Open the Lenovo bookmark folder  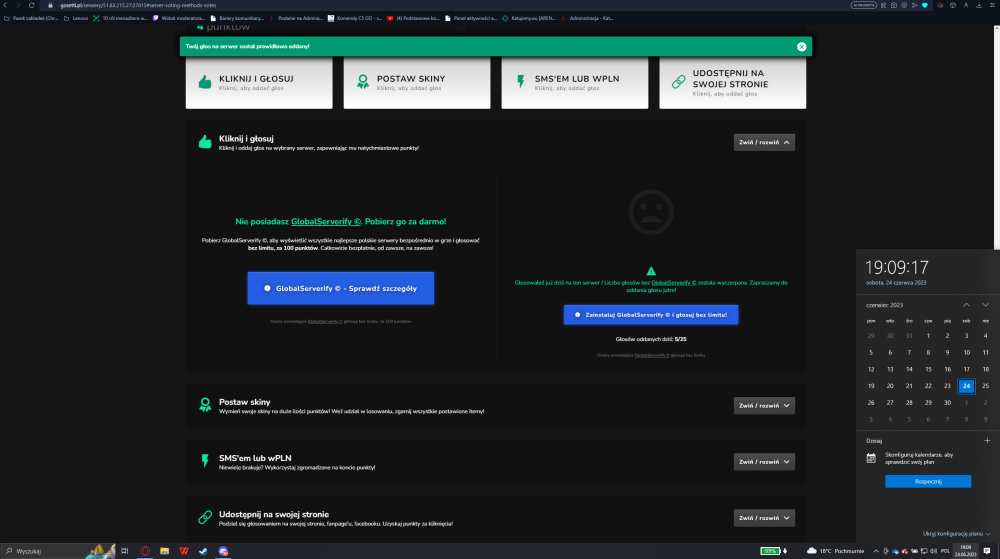[76, 18]
